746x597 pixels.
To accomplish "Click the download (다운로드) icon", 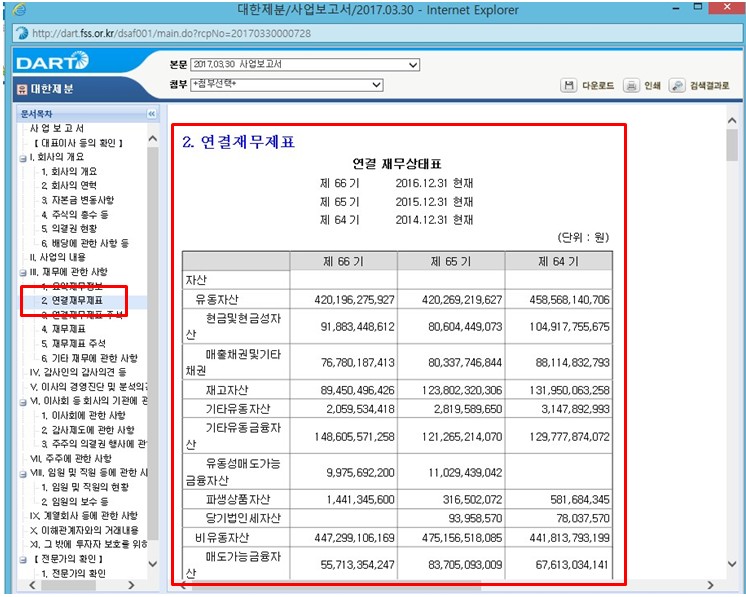I will point(569,86).
